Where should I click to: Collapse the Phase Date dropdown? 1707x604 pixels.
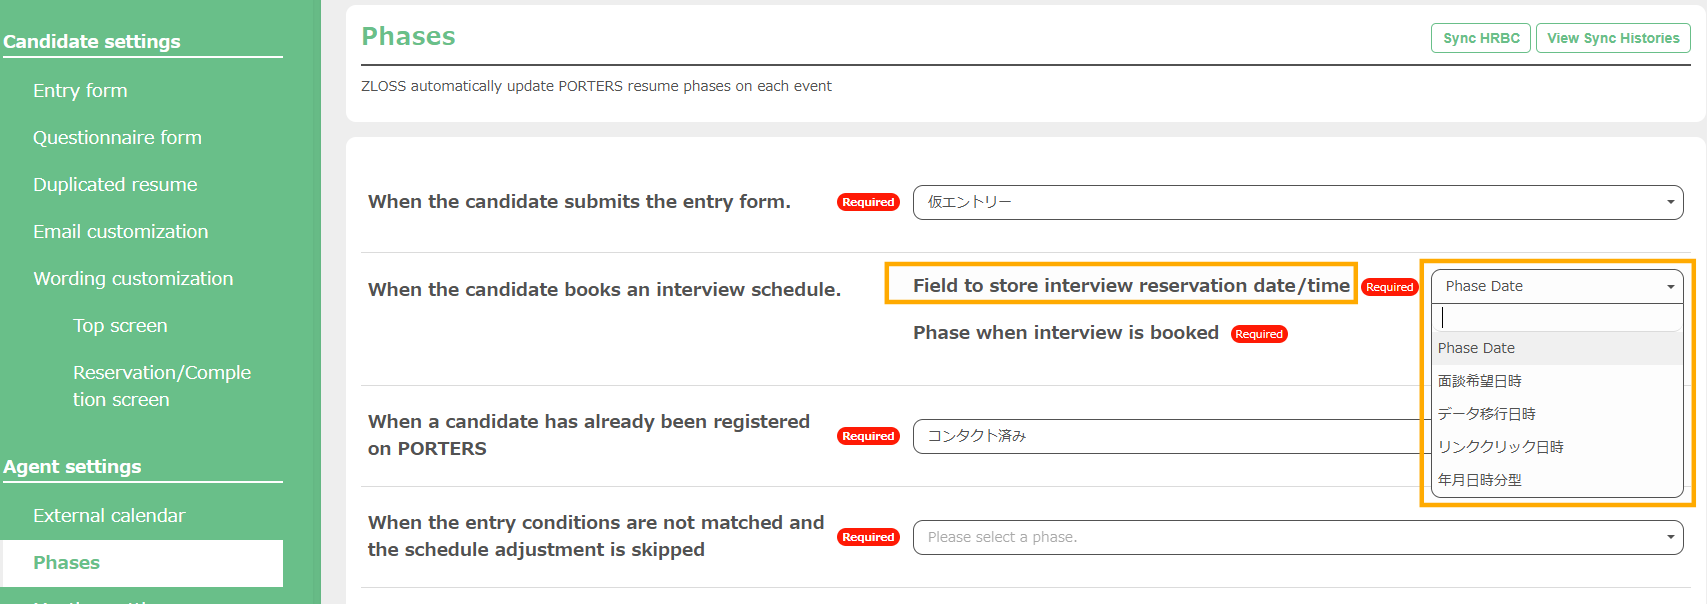1556,286
